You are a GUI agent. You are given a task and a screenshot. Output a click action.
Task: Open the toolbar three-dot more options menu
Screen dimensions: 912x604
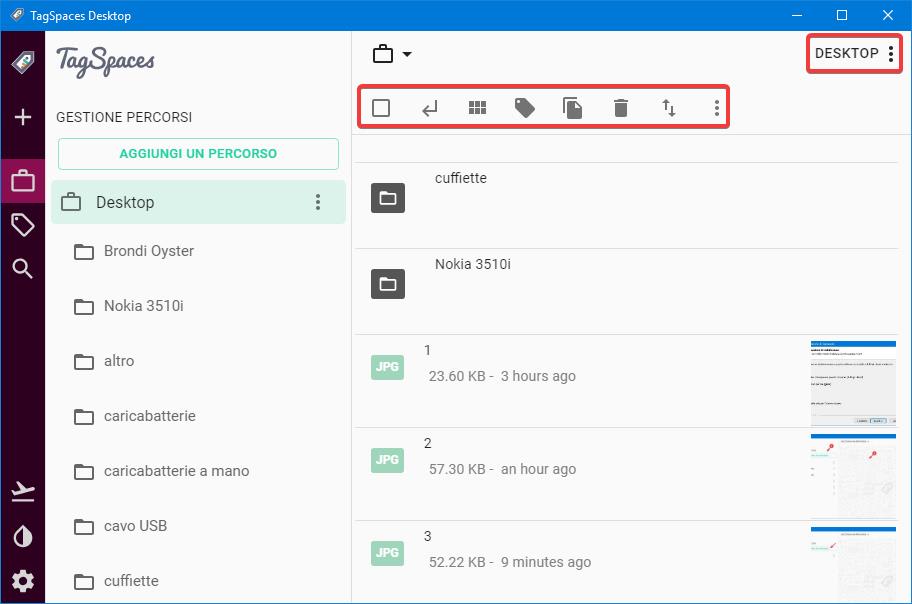(717, 108)
